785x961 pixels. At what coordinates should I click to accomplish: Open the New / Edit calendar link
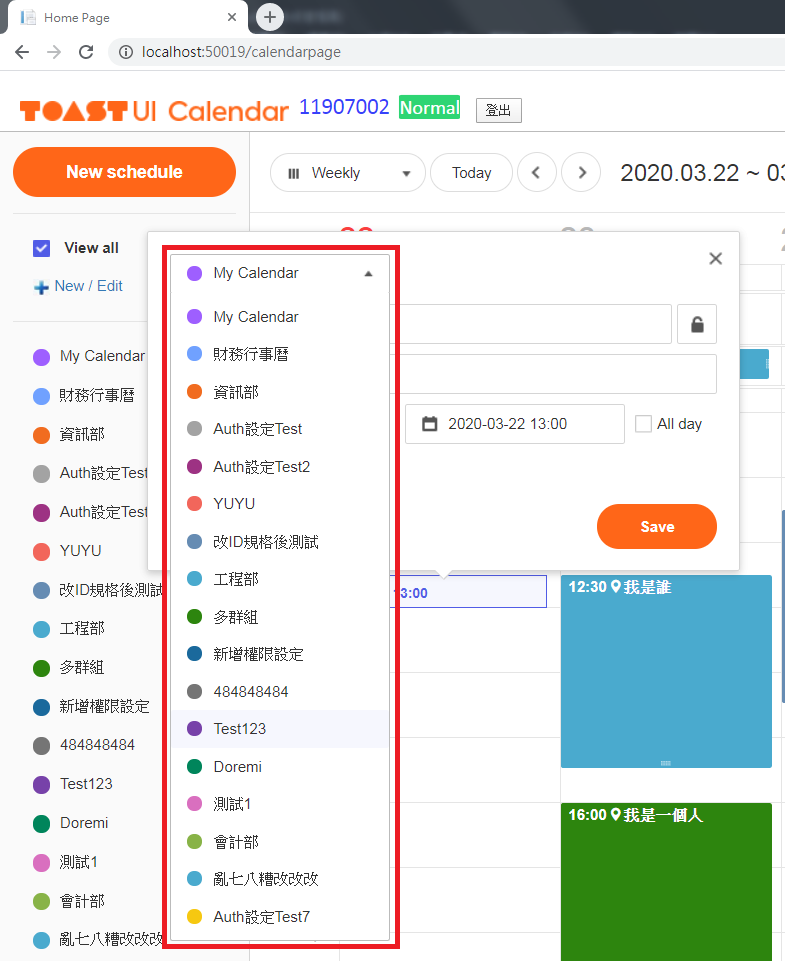(x=88, y=286)
